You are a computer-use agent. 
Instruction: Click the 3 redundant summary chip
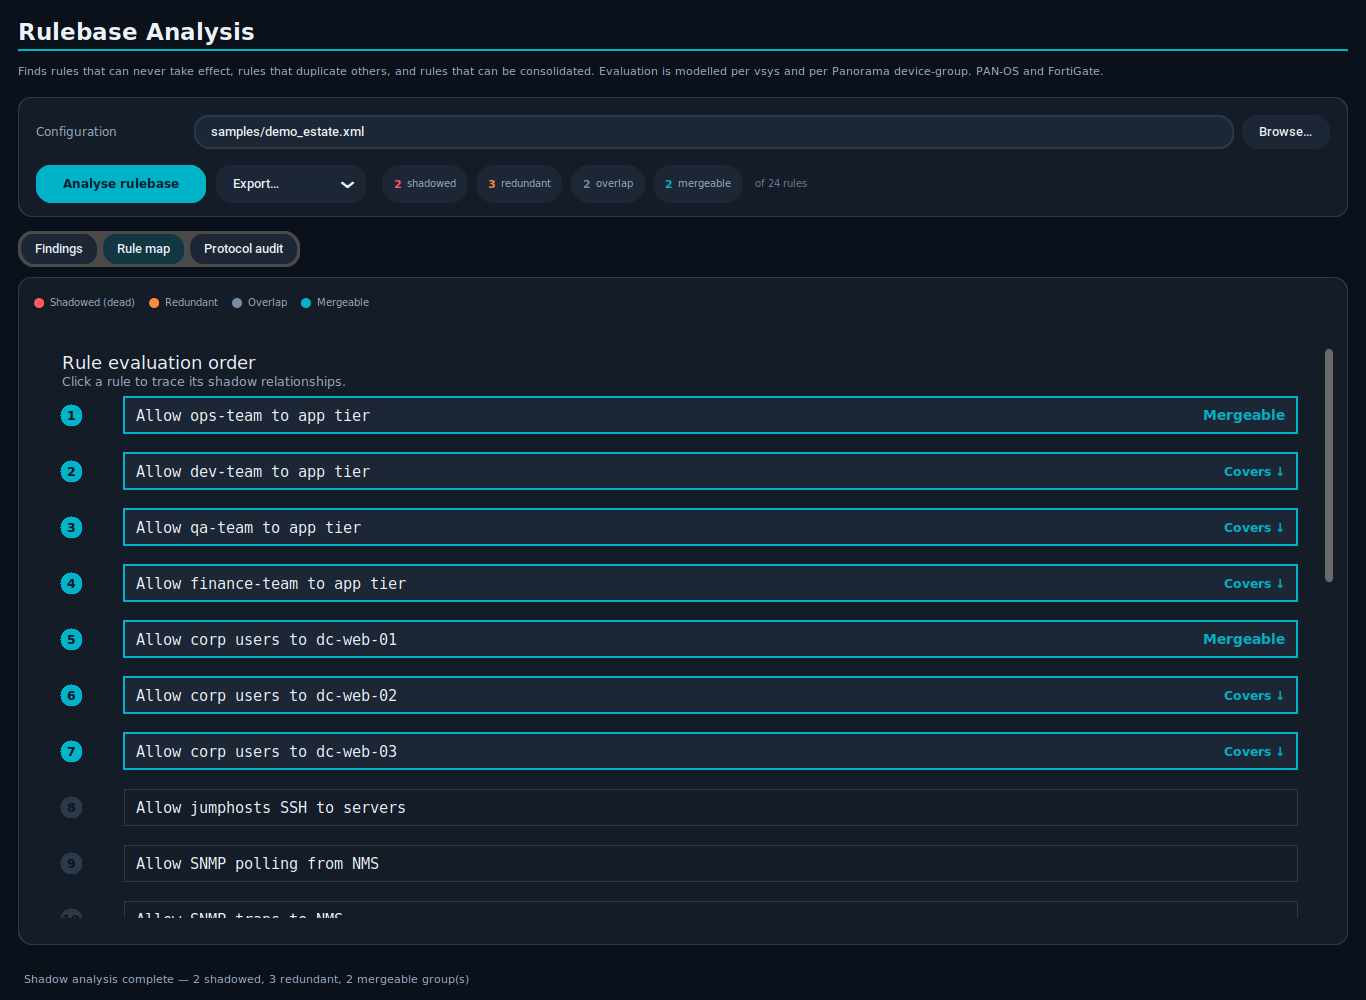point(519,184)
